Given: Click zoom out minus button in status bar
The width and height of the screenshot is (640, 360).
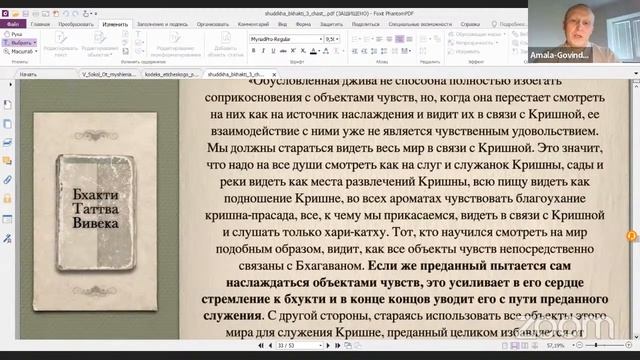Looking at the screenshot, I should click(579, 345).
